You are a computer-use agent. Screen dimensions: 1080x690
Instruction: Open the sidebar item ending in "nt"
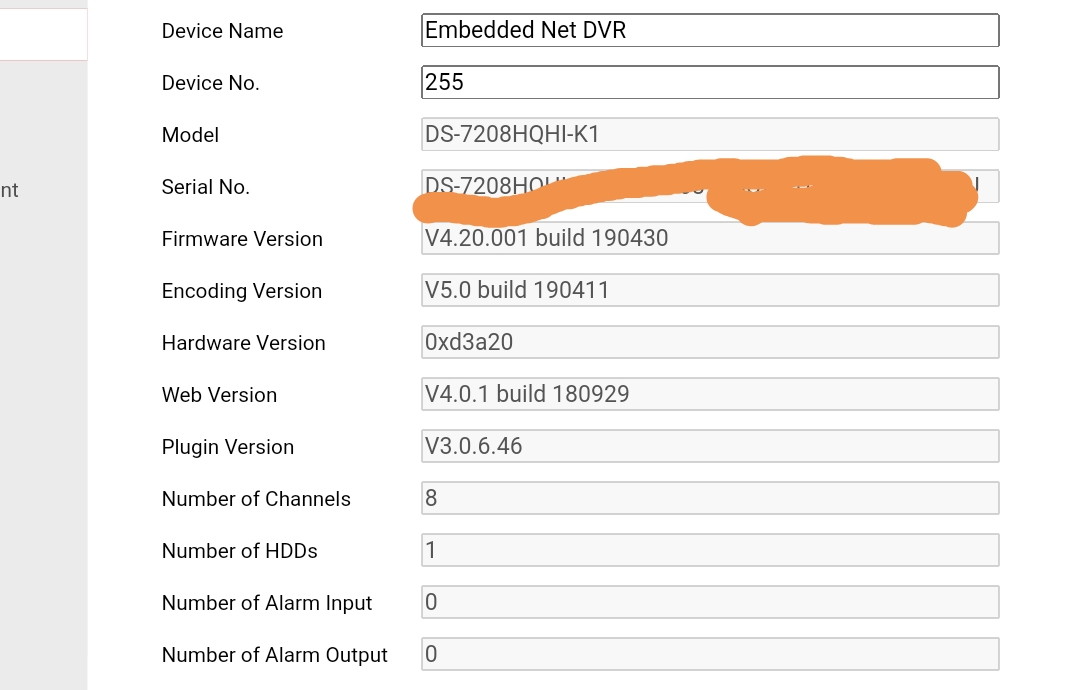point(10,190)
